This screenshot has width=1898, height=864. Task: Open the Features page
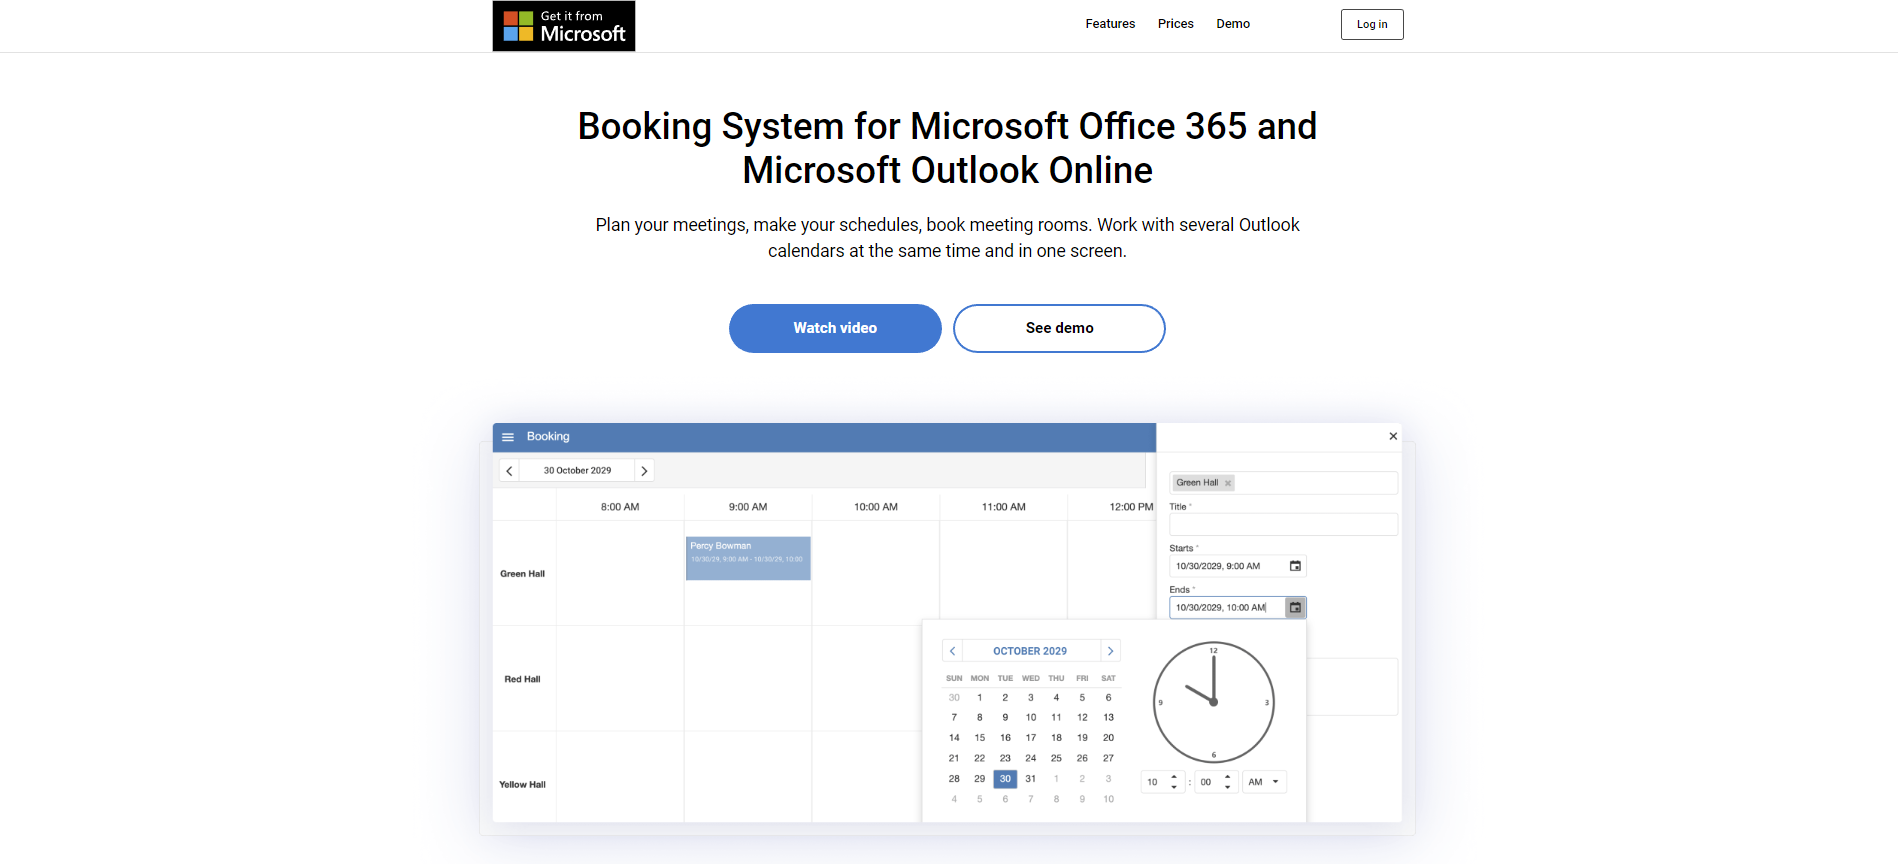[1110, 24]
